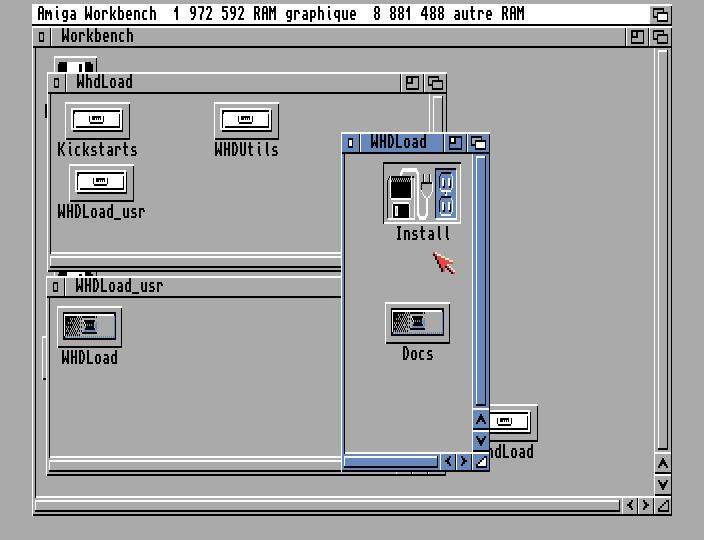Click the WhdLoad window title bar
The height and width of the screenshot is (540, 704).
pyautogui.click(x=233, y=83)
